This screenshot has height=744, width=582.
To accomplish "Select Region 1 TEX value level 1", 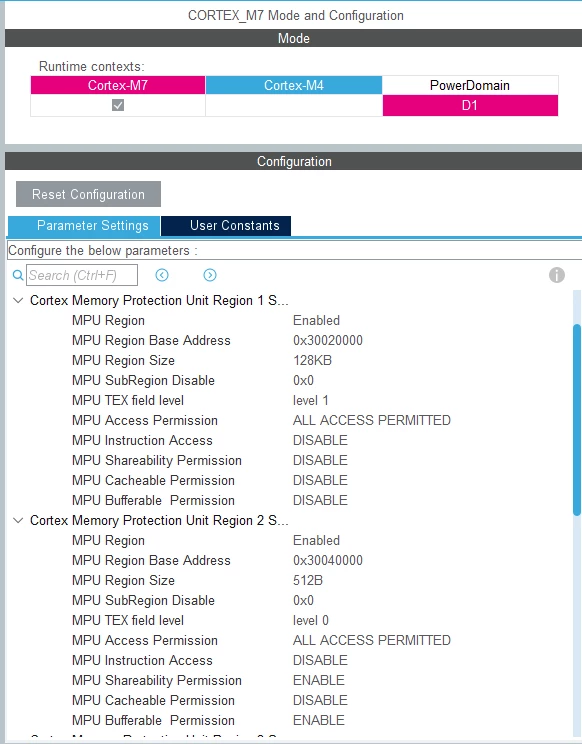I will click(x=311, y=400).
